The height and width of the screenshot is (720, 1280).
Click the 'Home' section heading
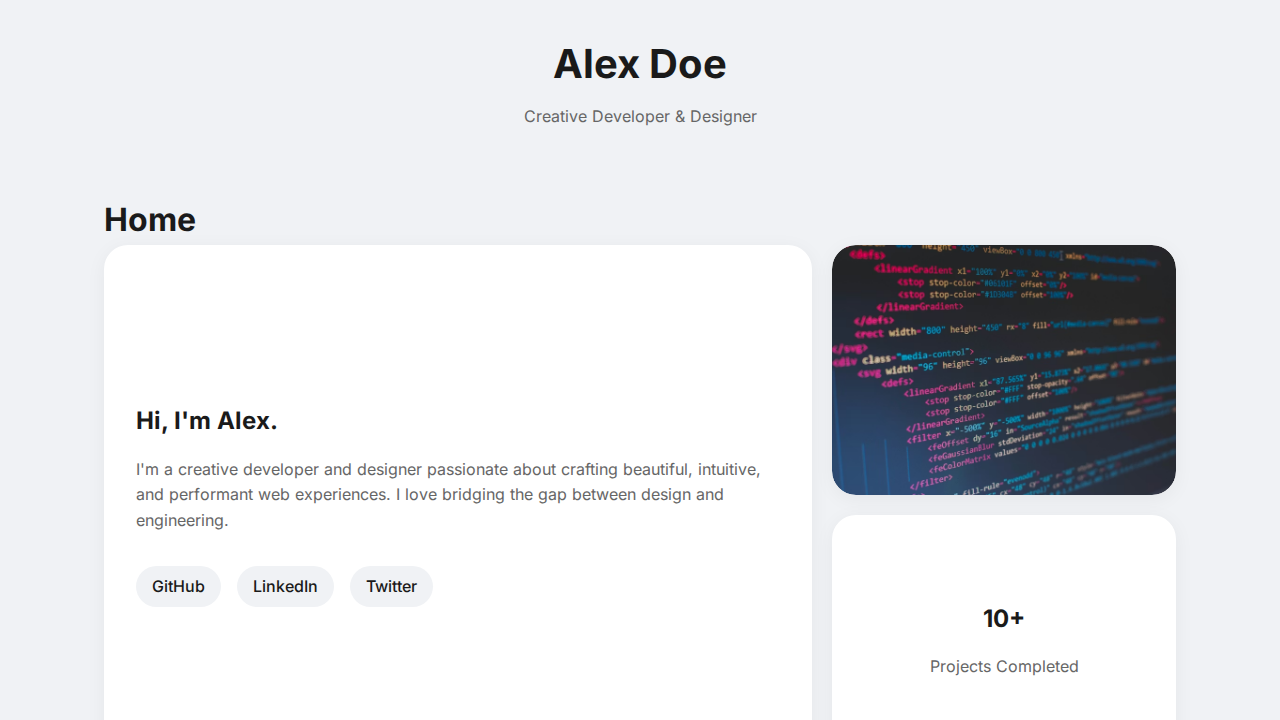click(x=150, y=220)
